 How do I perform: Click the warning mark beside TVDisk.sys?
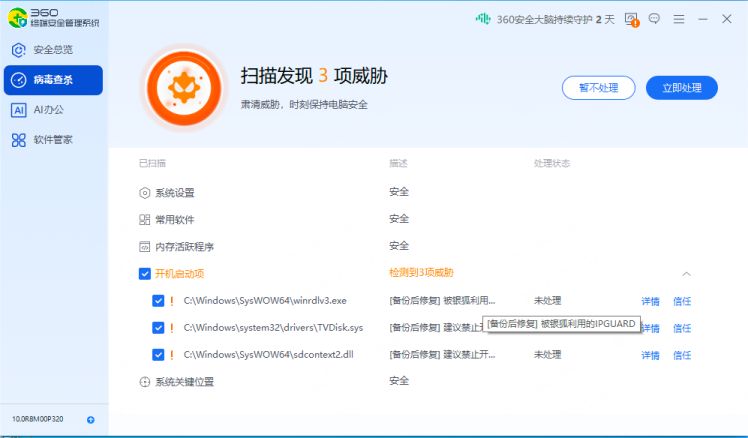[172, 328]
